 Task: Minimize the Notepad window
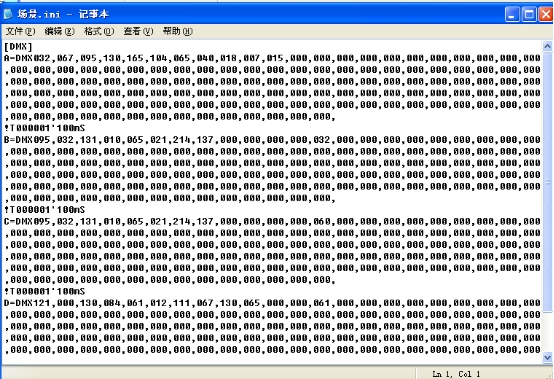(512, 14)
